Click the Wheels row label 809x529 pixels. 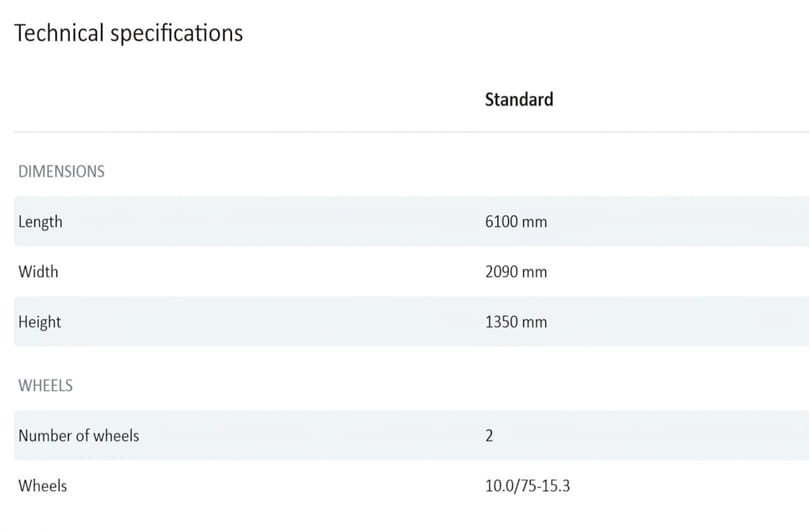coord(42,485)
